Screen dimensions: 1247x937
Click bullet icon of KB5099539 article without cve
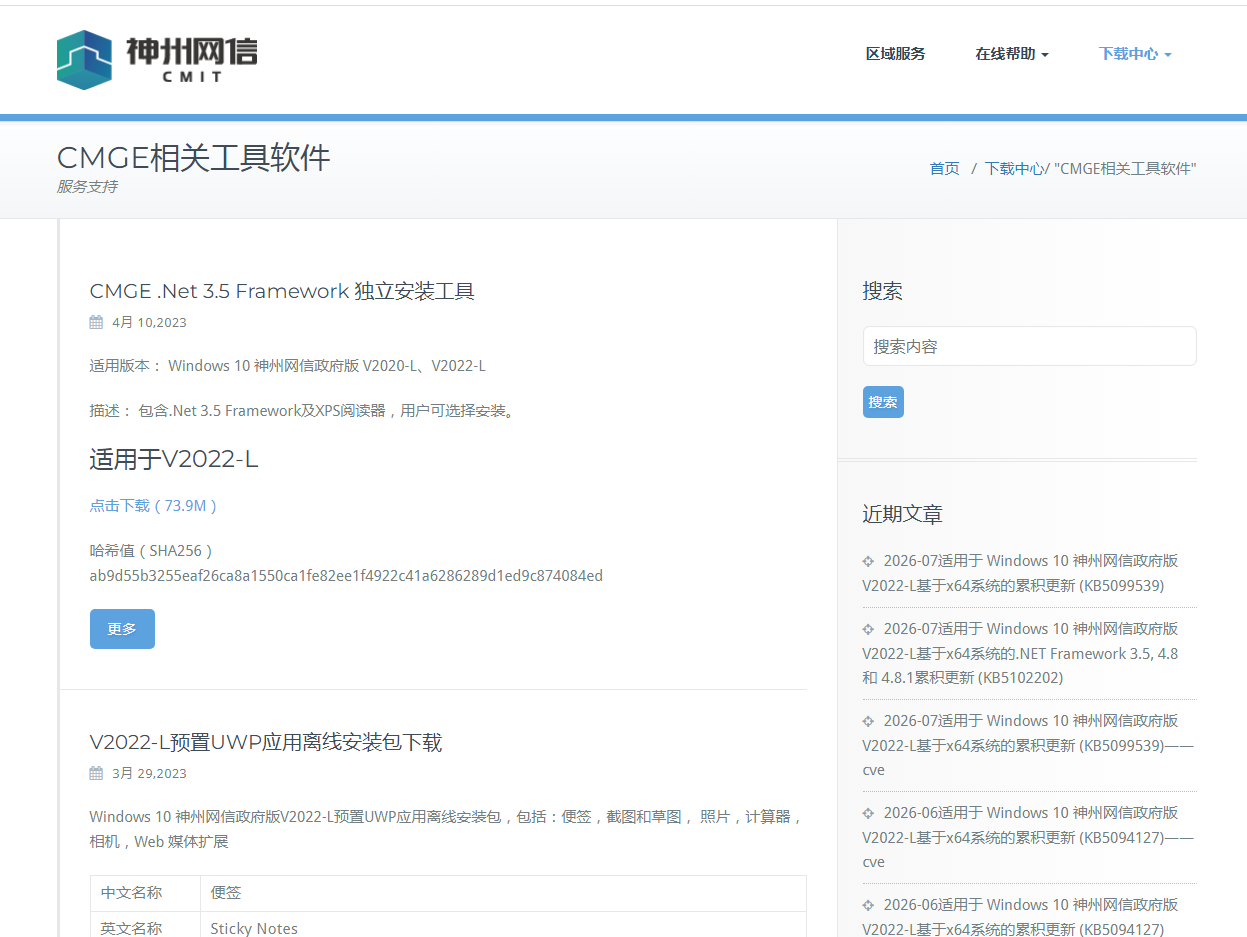[x=869, y=561]
